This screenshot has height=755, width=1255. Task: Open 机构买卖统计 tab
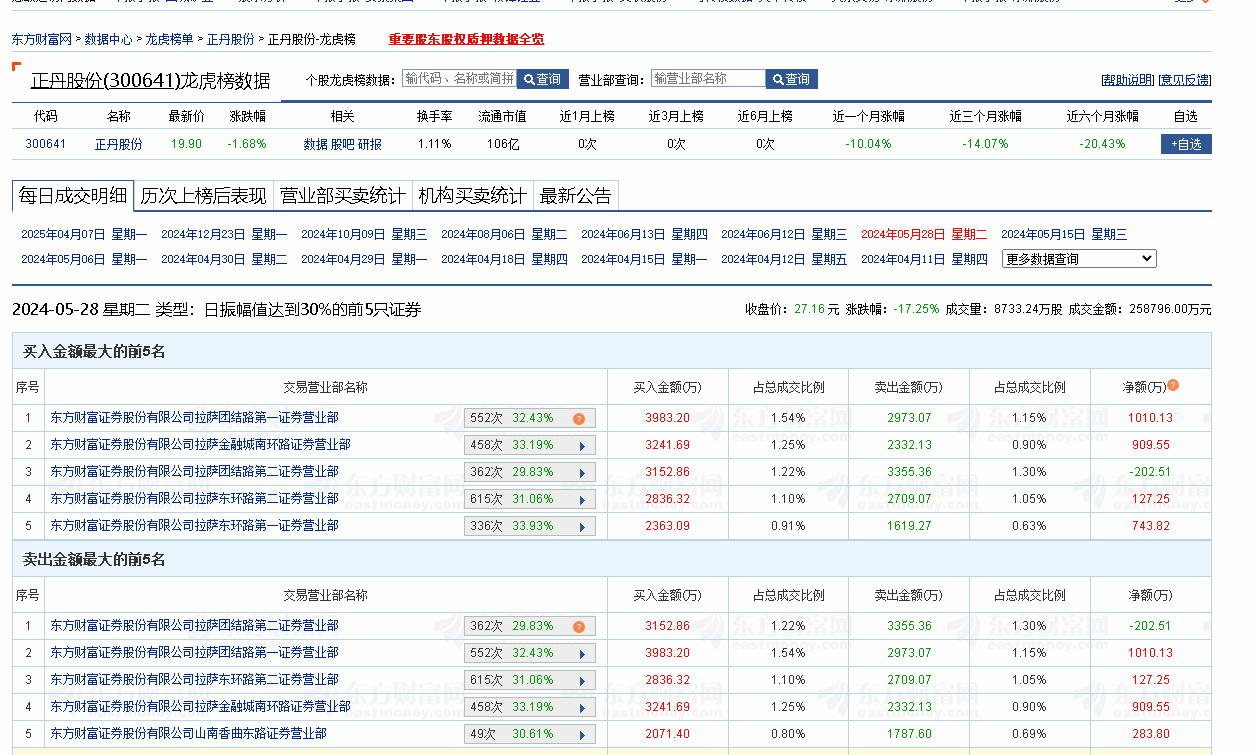[x=473, y=196]
